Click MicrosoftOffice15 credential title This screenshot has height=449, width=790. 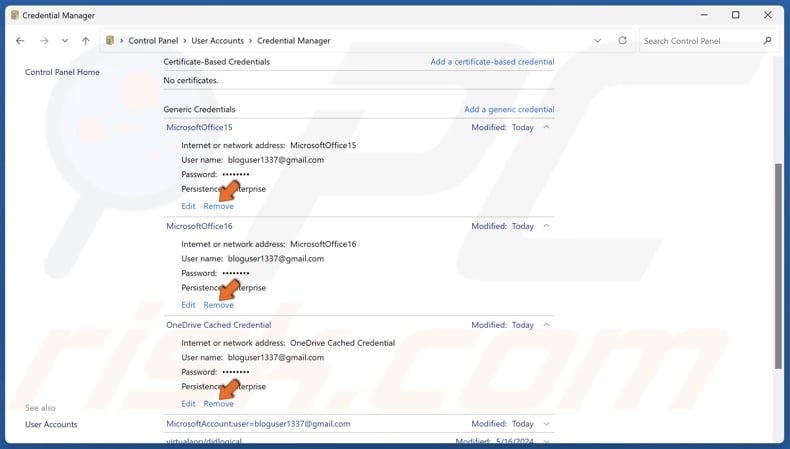click(200, 127)
